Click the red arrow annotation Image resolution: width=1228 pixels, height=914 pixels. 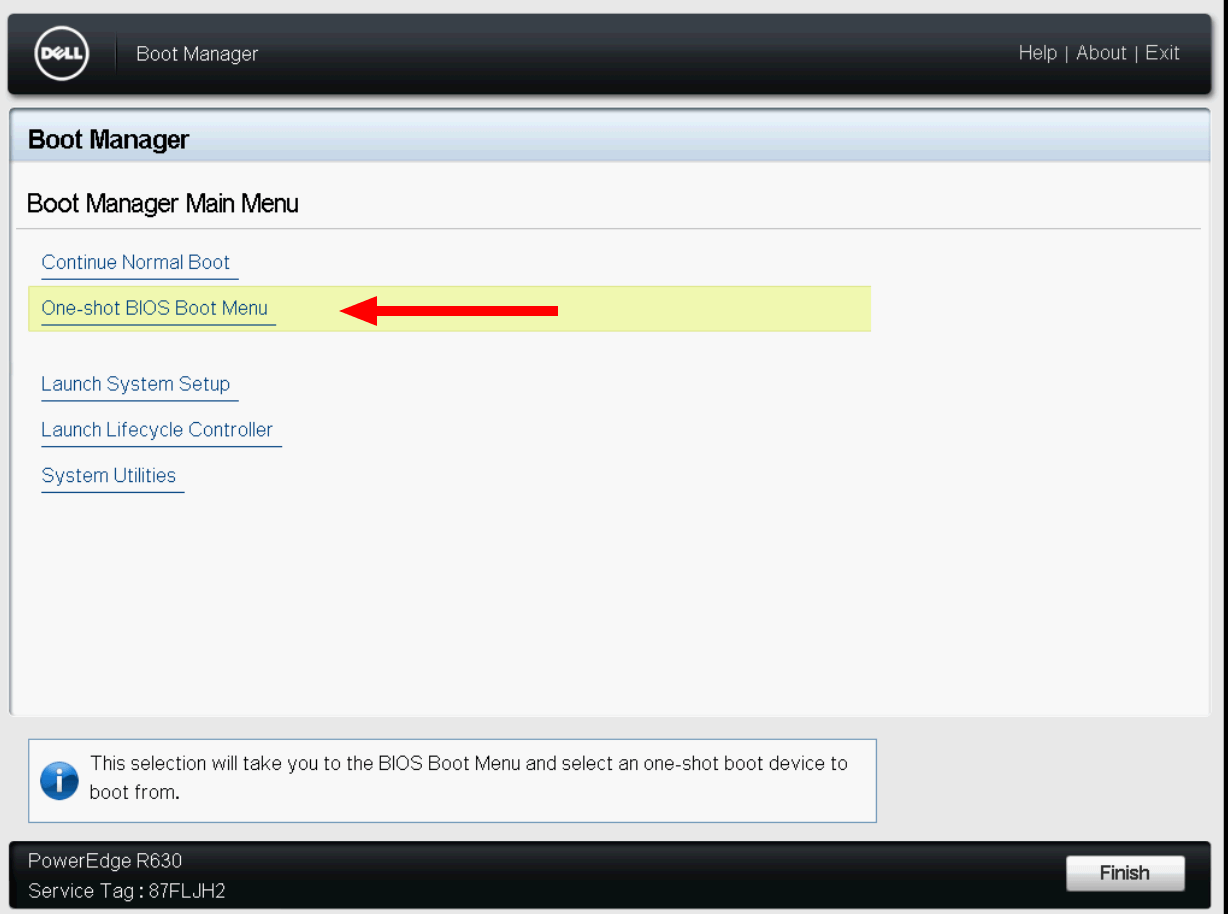[449, 311]
